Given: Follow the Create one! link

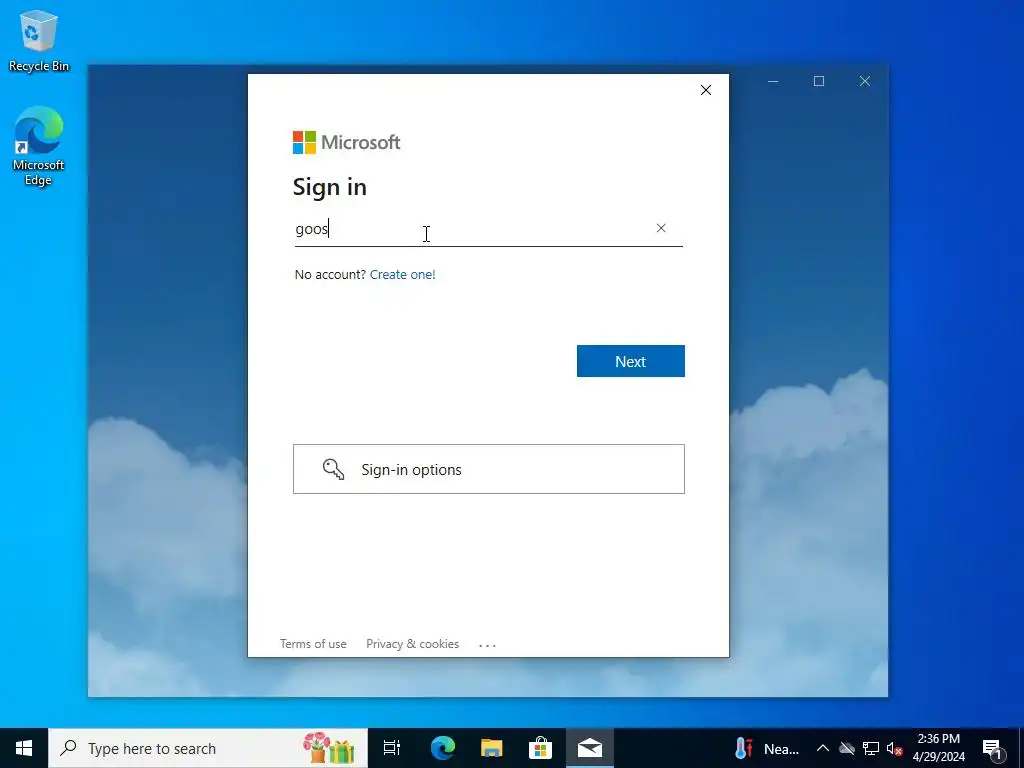Looking at the screenshot, I should (x=402, y=274).
